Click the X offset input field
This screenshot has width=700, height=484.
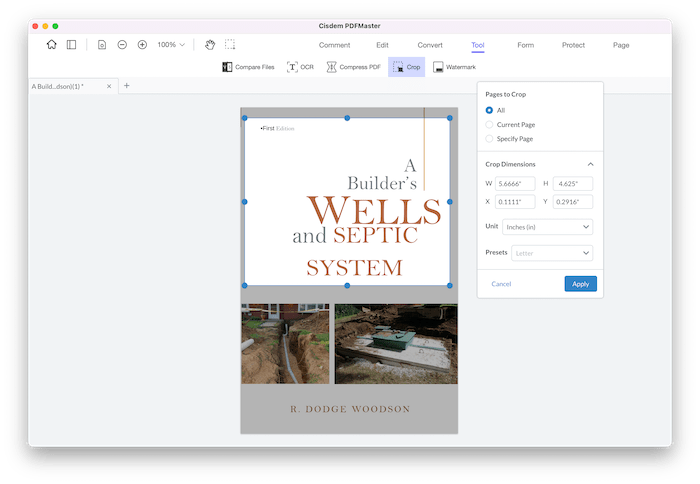[x=515, y=202]
